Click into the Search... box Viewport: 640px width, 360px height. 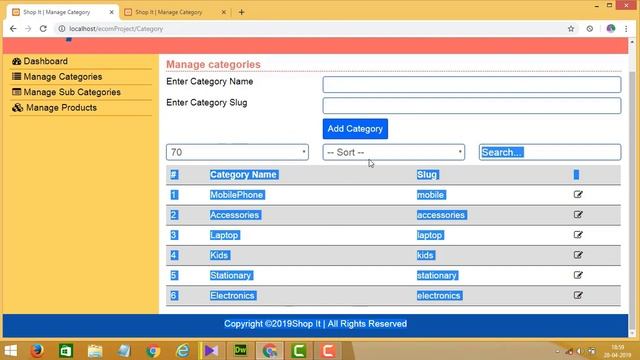[x=550, y=152]
